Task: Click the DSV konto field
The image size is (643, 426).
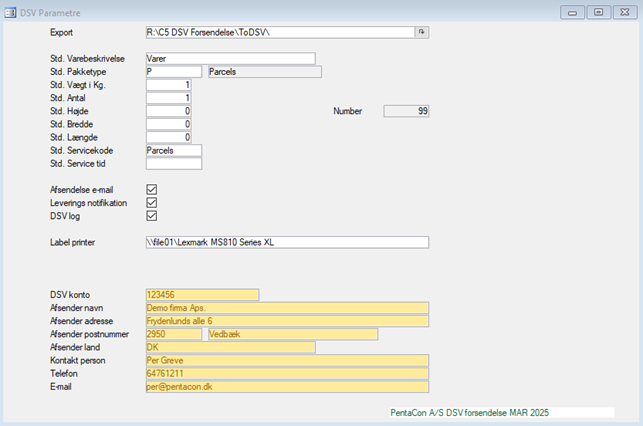Action: point(201,295)
